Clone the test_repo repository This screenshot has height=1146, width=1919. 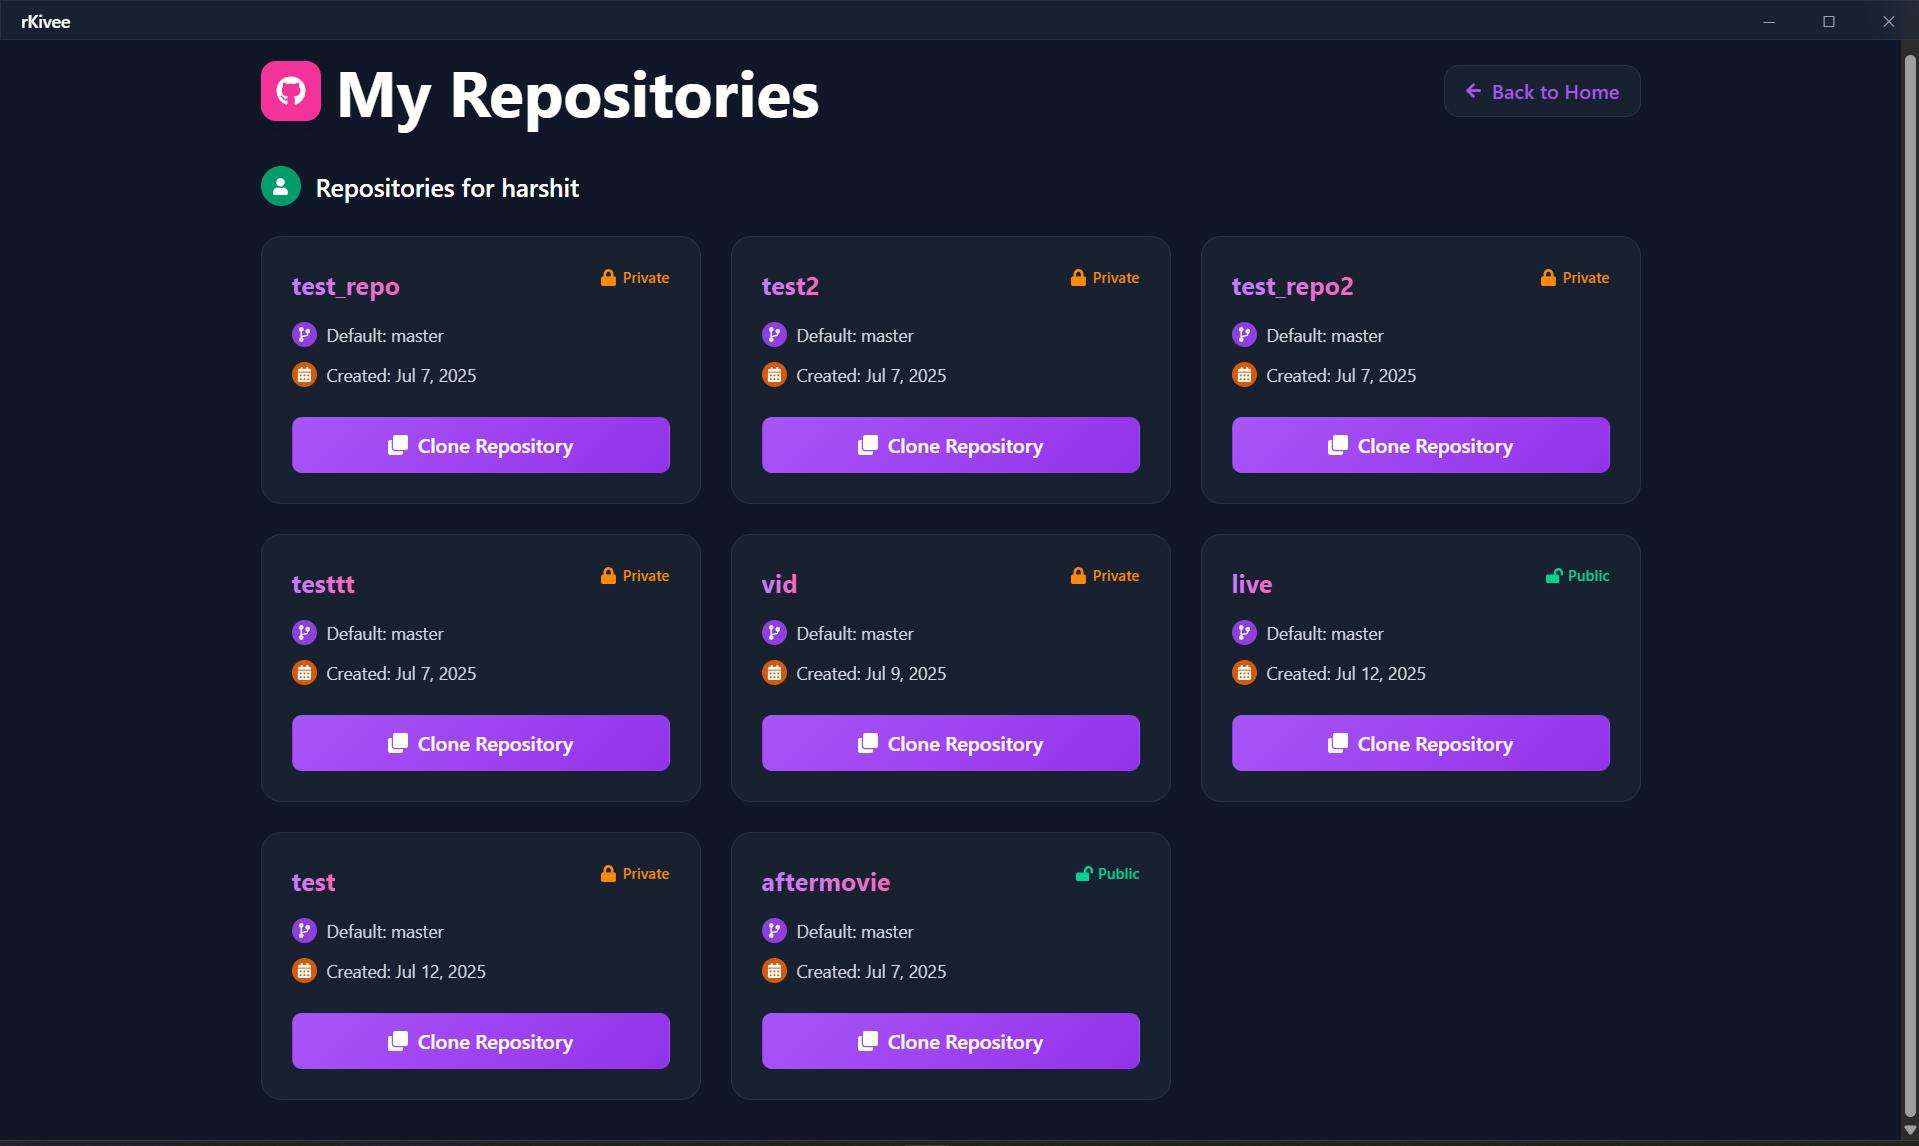(x=480, y=446)
